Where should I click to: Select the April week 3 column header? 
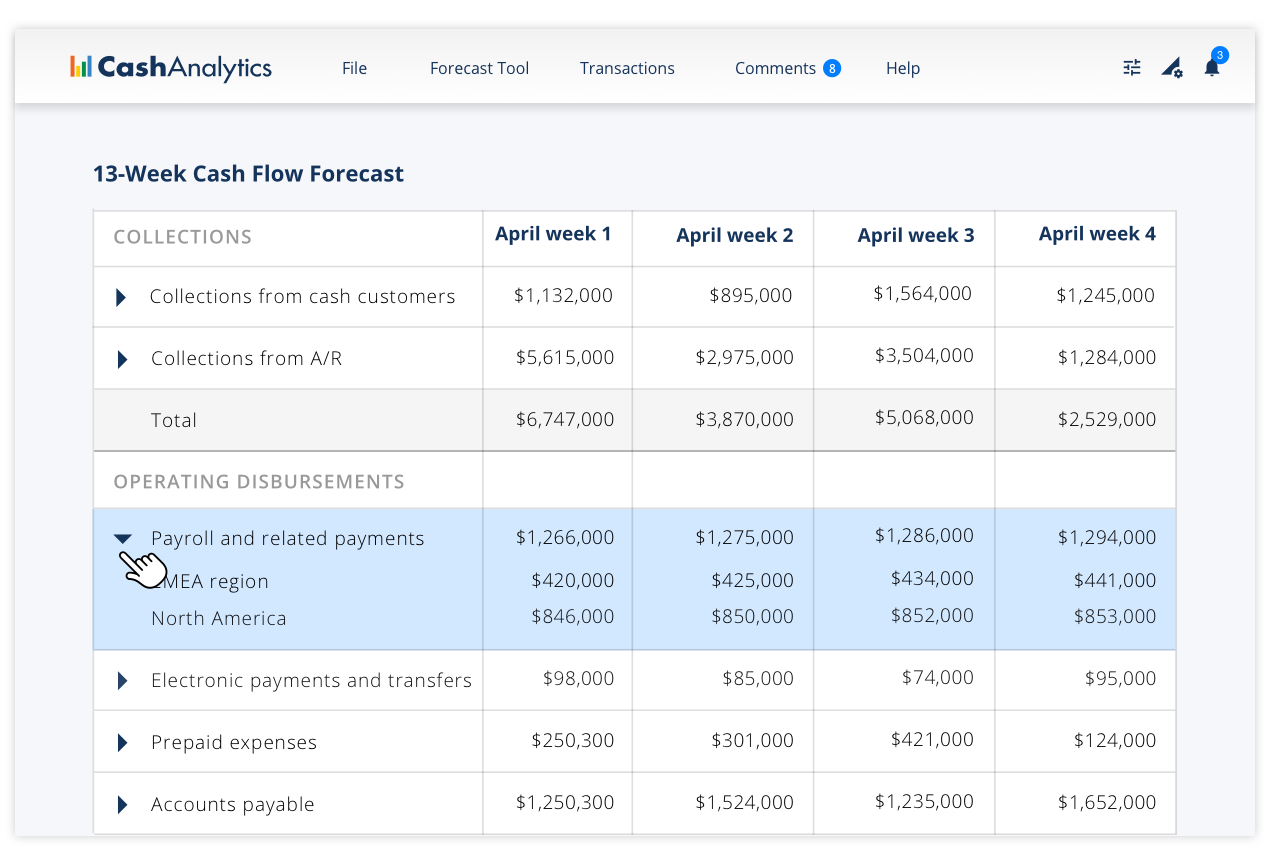916,236
